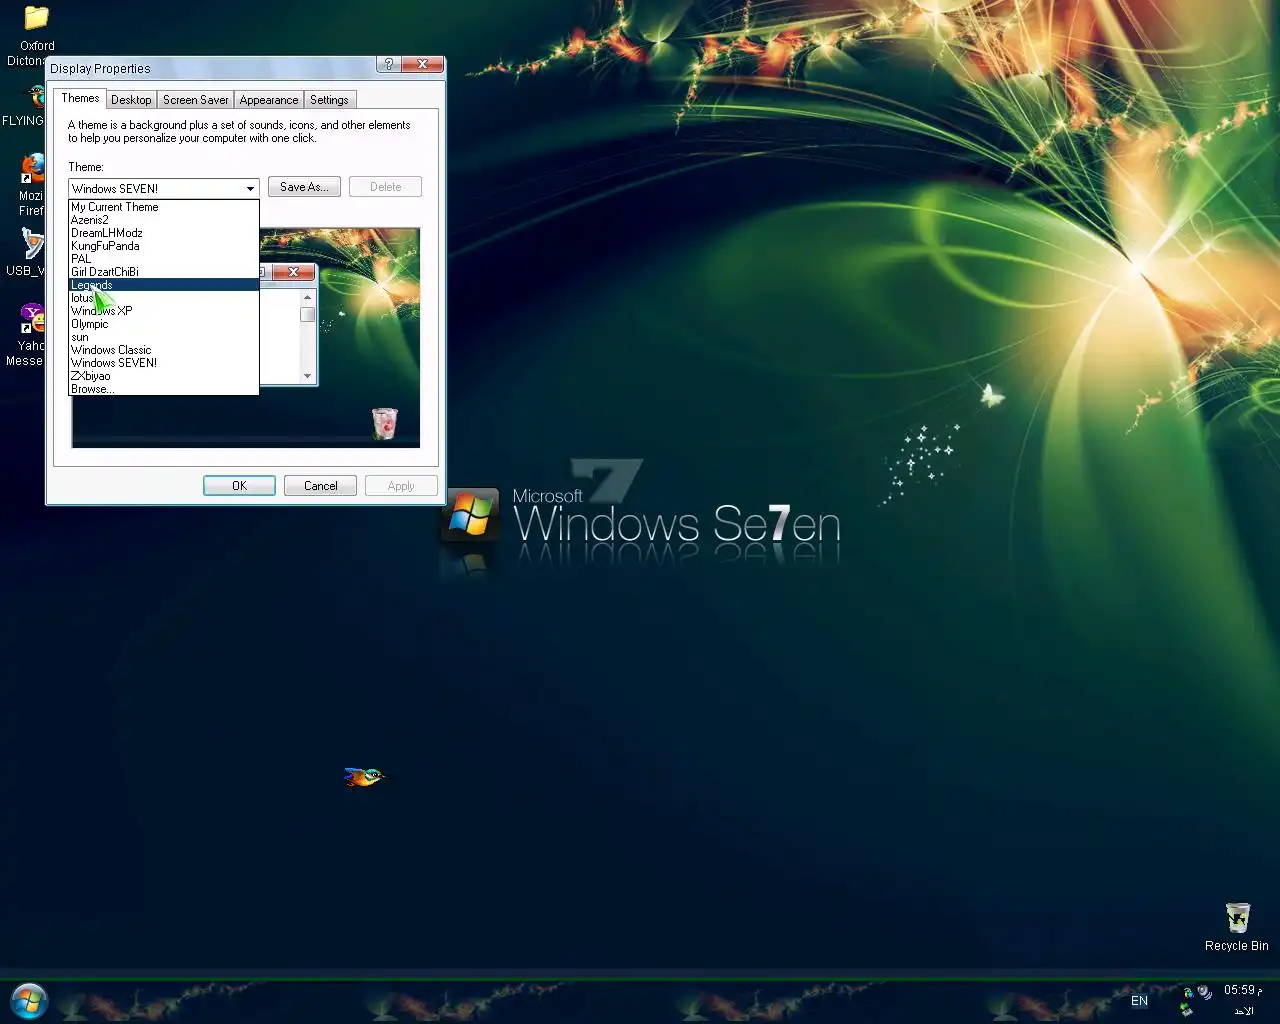Click the Help question mark button
The image size is (1280, 1024).
click(389, 64)
